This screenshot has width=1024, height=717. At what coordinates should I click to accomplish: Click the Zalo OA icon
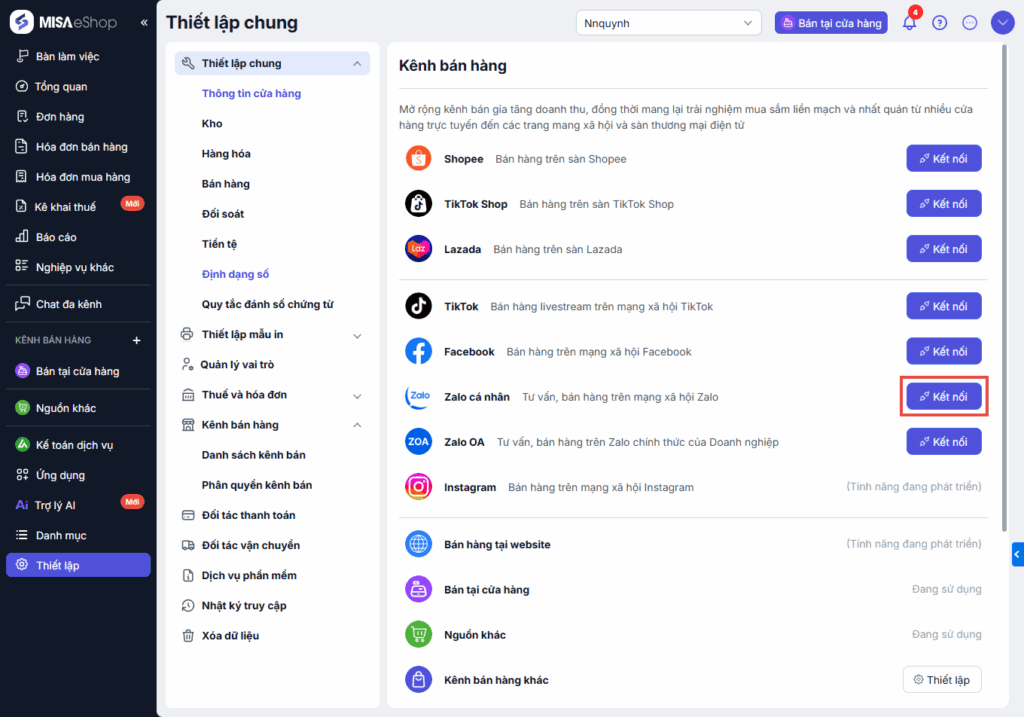[418, 441]
